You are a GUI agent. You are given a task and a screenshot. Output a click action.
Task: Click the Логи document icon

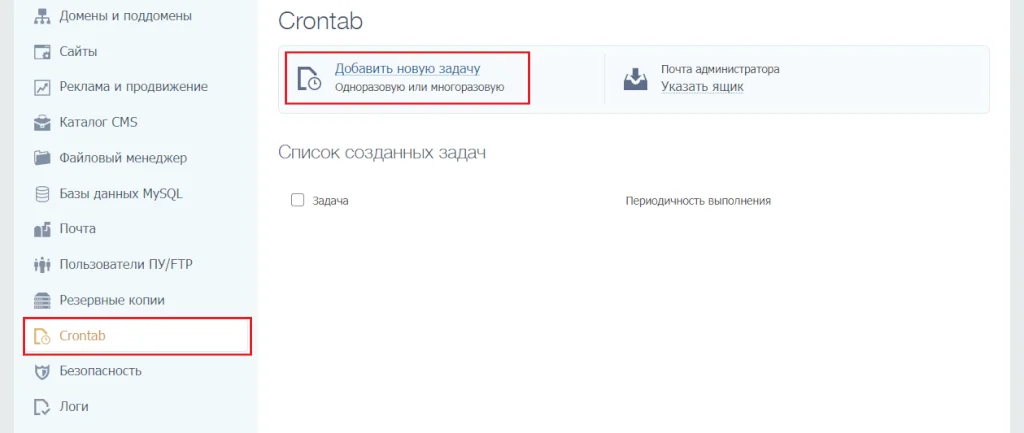42,407
